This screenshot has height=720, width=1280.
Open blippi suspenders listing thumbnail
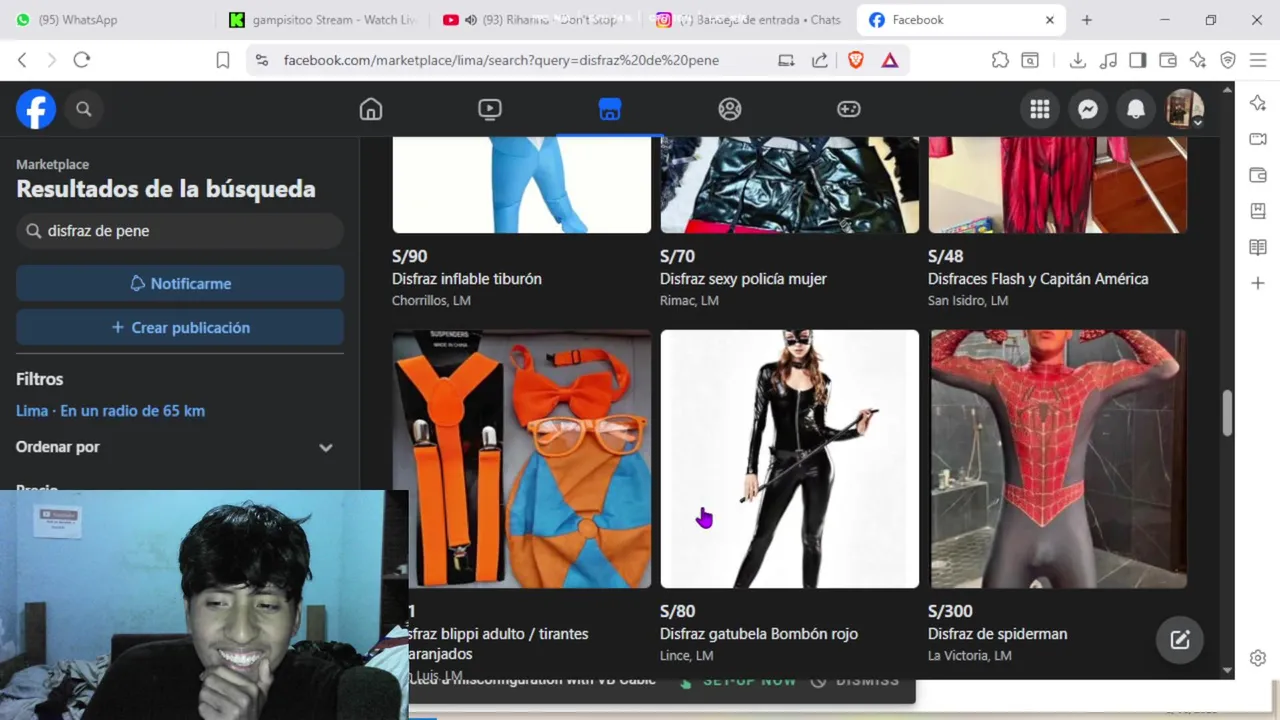click(522, 459)
